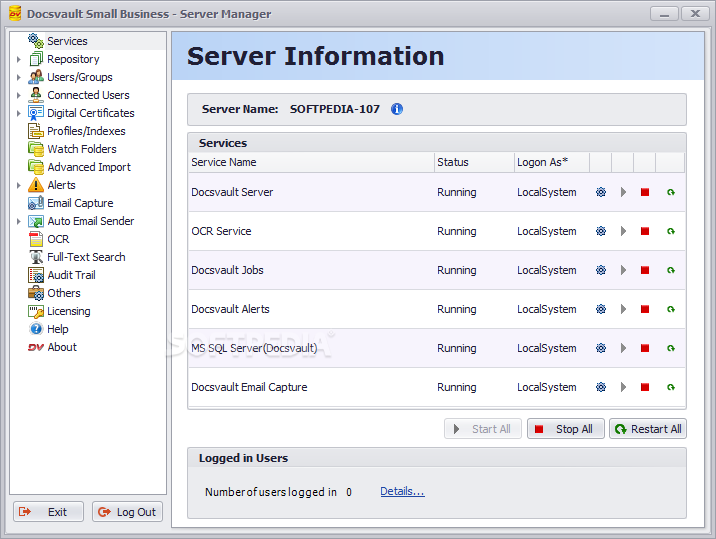Open settings gear for Docsvault Alerts
This screenshot has height=539, width=716.
pyautogui.click(x=601, y=309)
